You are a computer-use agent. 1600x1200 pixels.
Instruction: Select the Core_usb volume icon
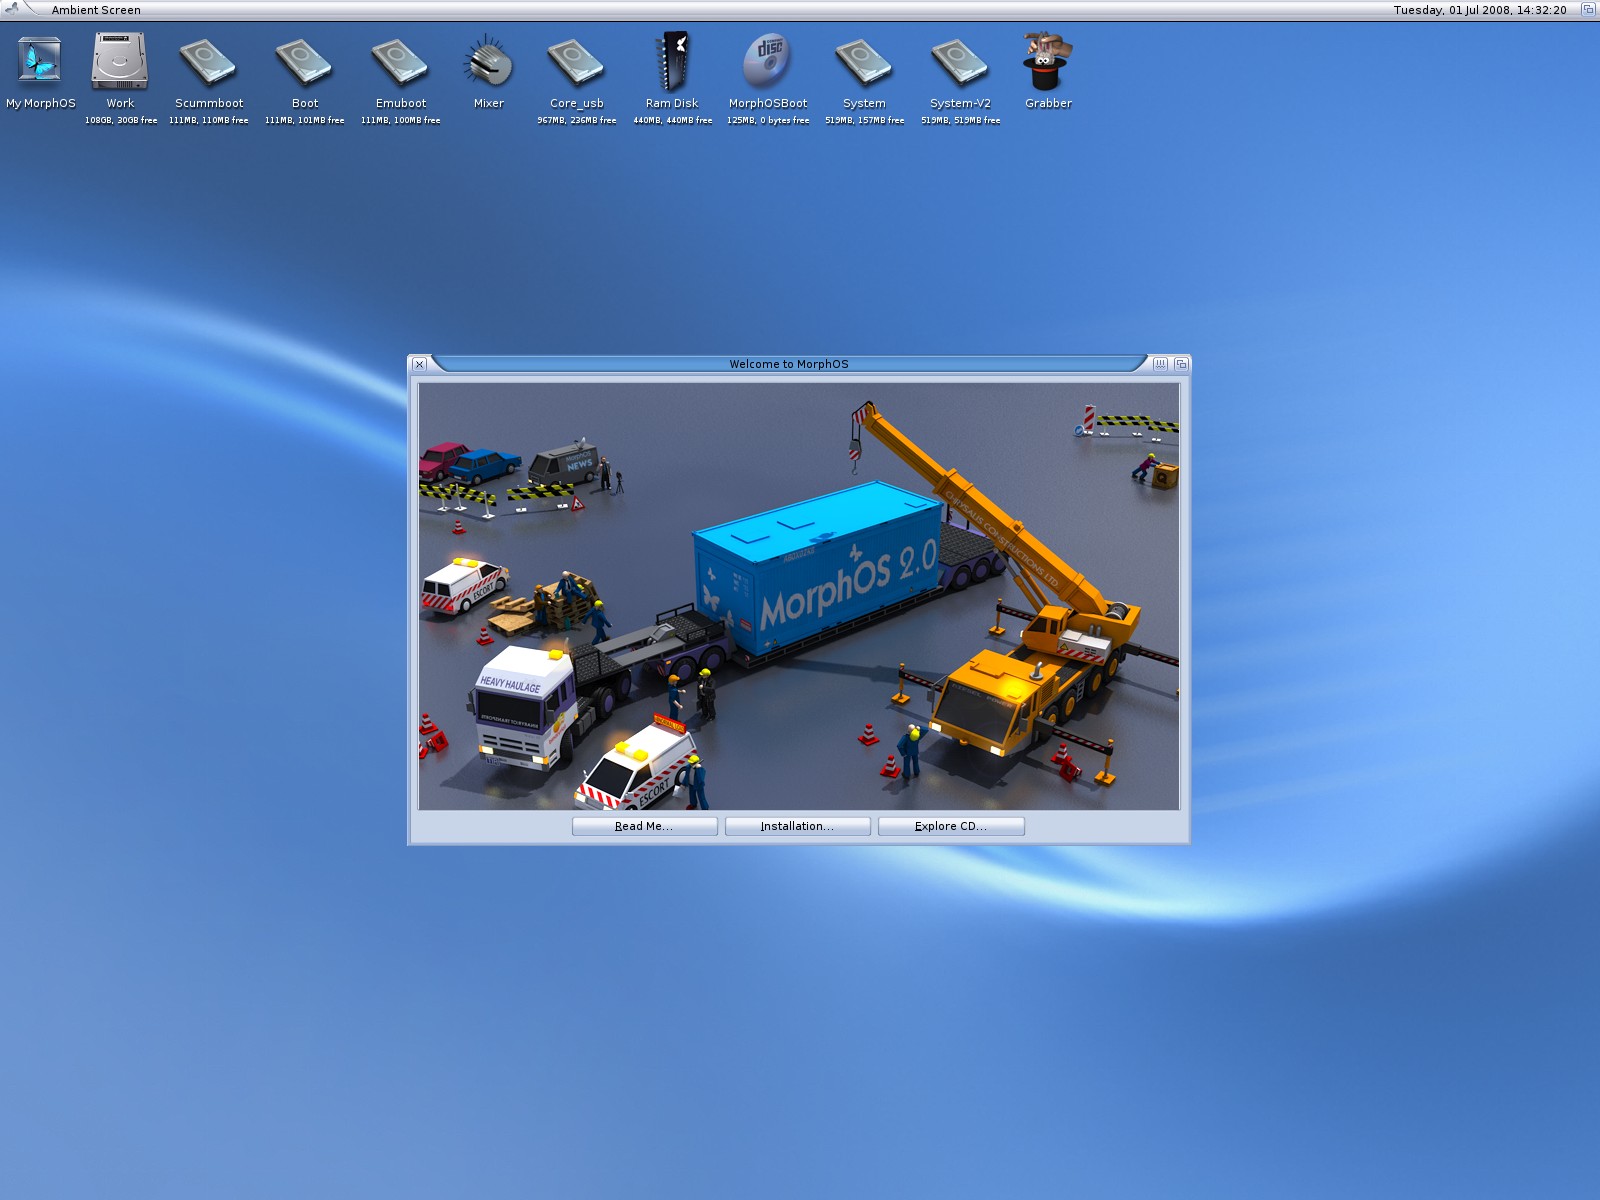click(x=577, y=61)
